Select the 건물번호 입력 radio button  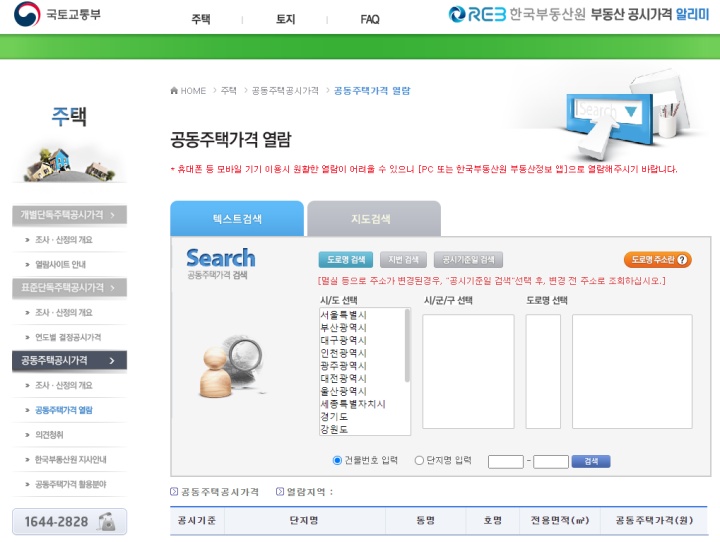(x=337, y=460)
